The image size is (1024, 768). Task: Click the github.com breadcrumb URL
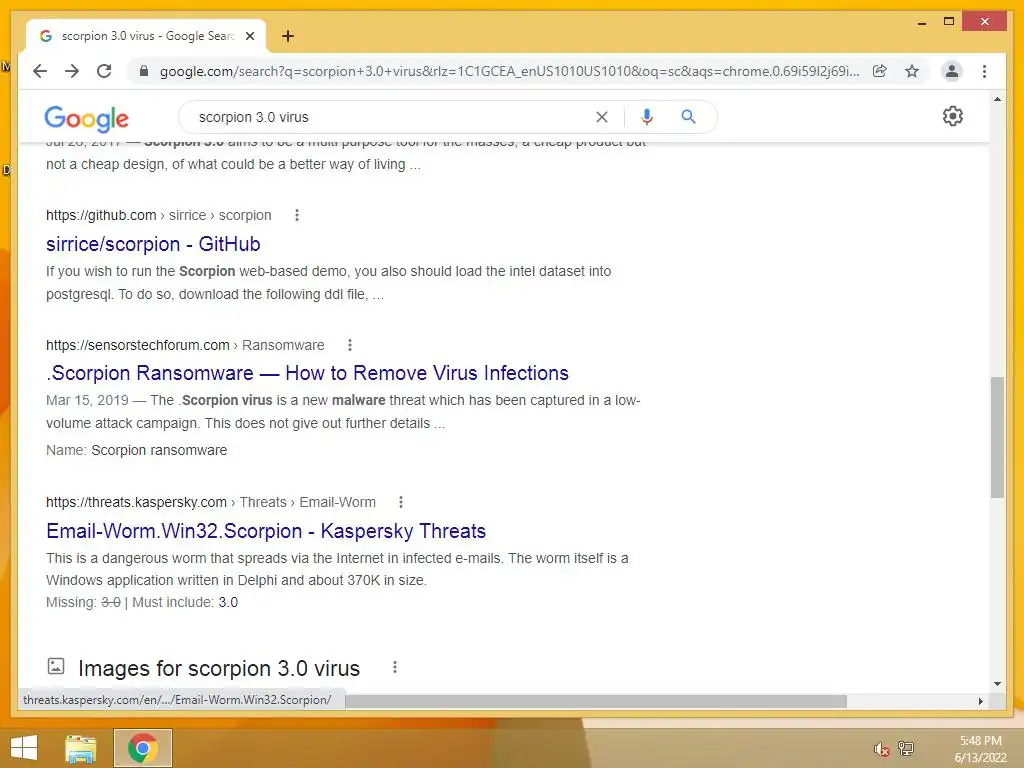point(158,215)
